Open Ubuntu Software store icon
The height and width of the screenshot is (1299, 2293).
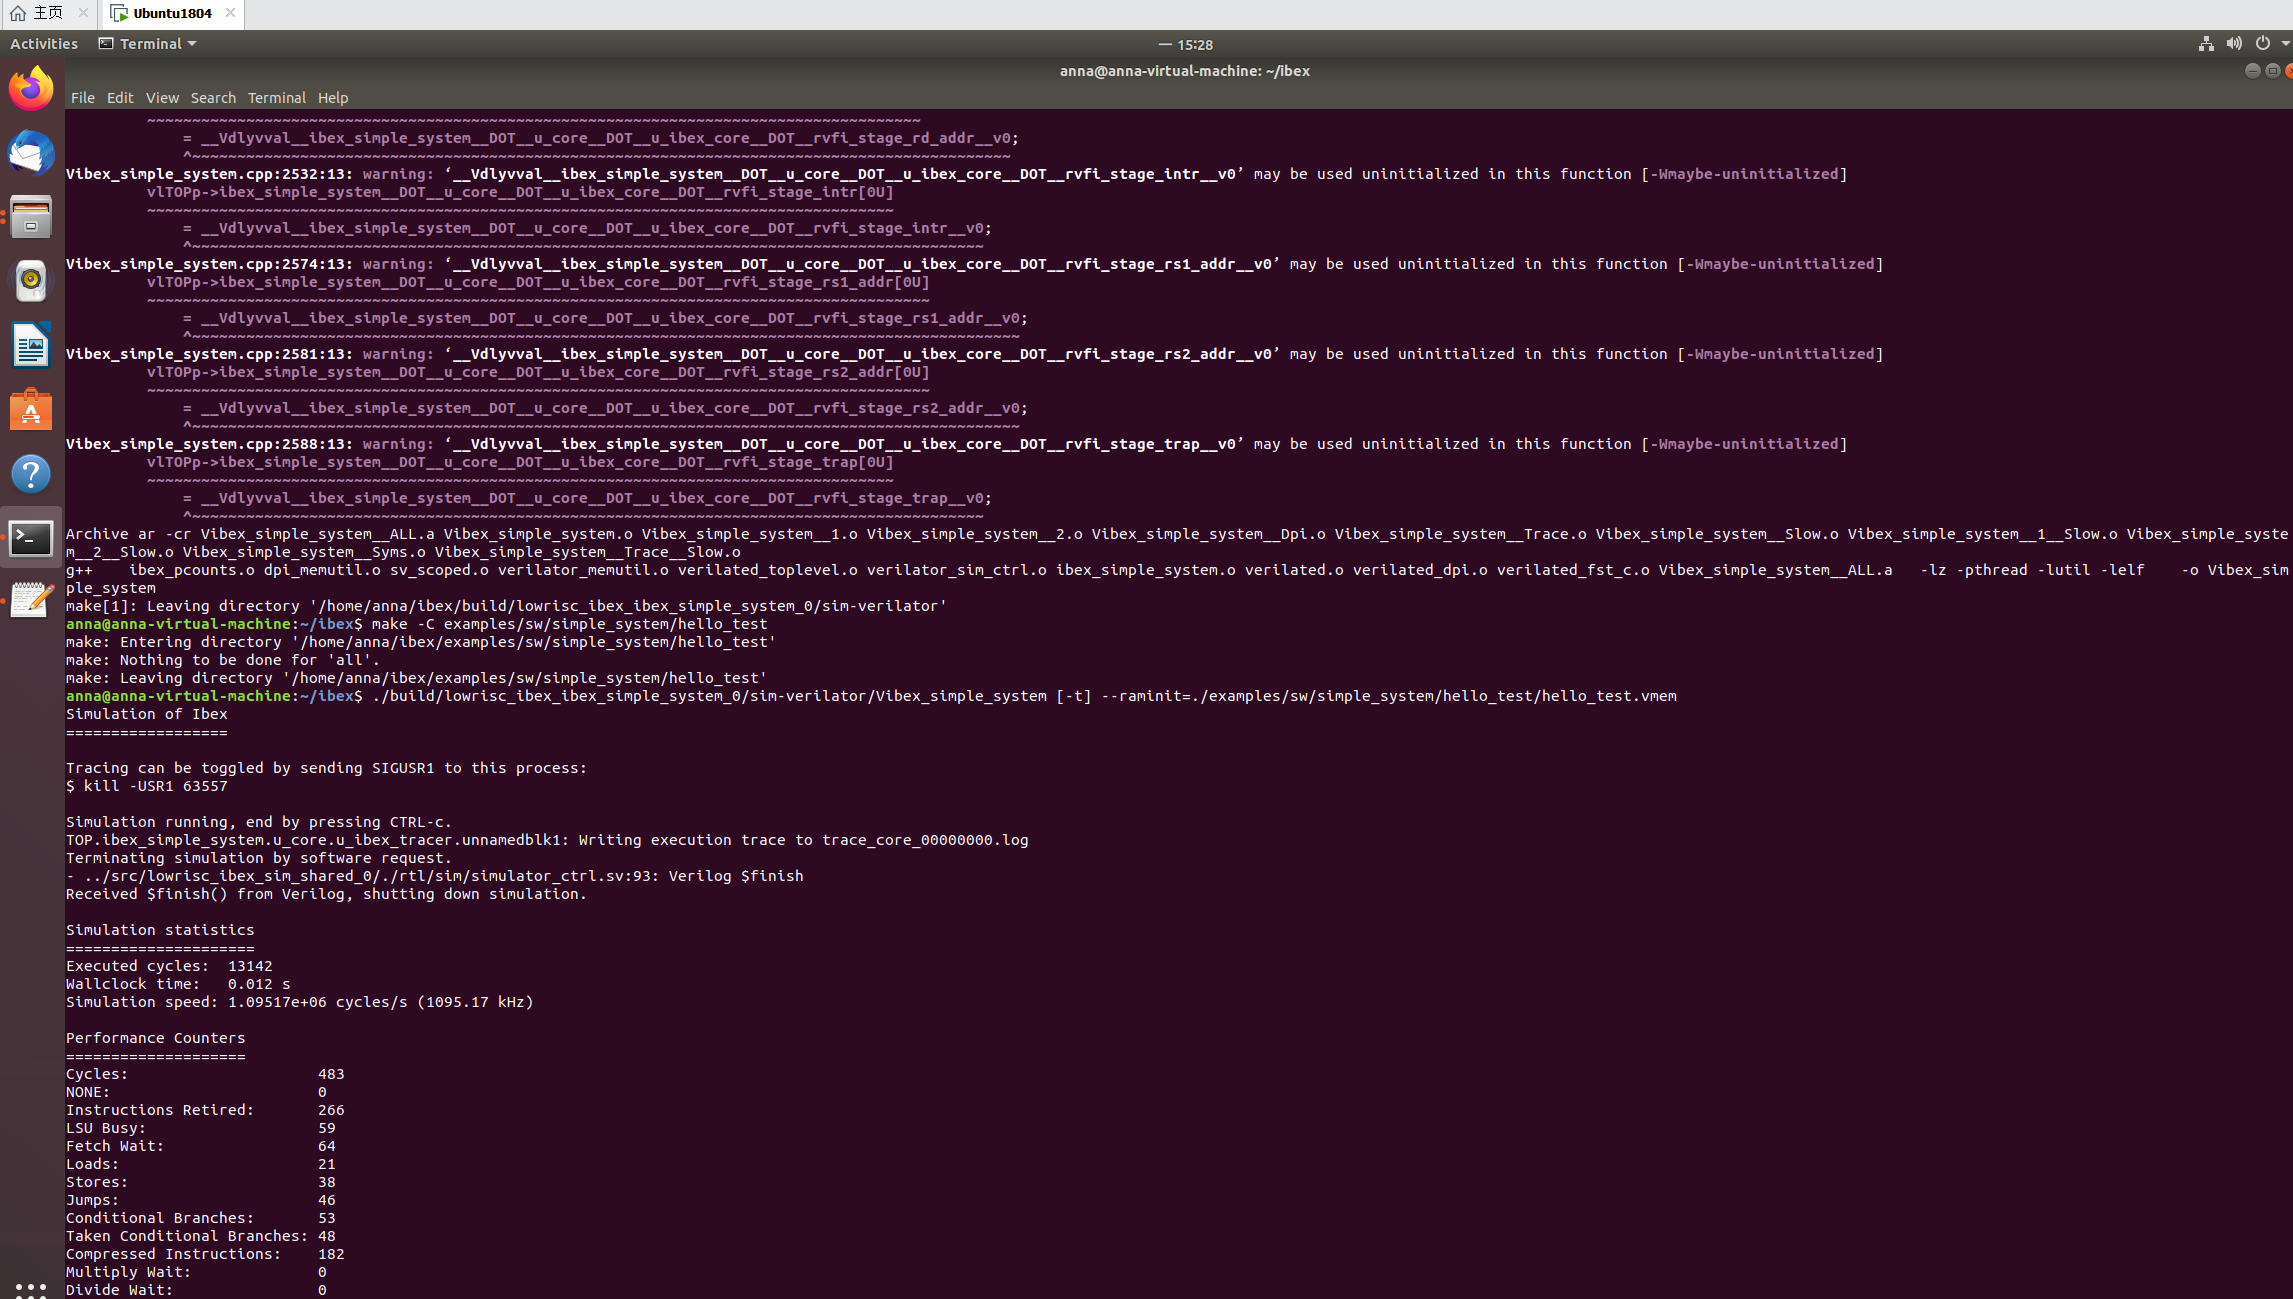31,409
